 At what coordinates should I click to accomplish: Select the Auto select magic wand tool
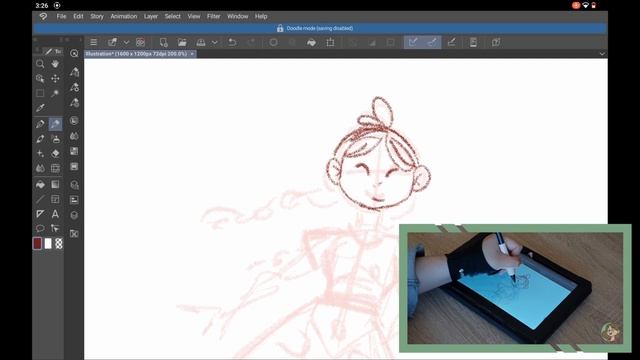(55, 93)
